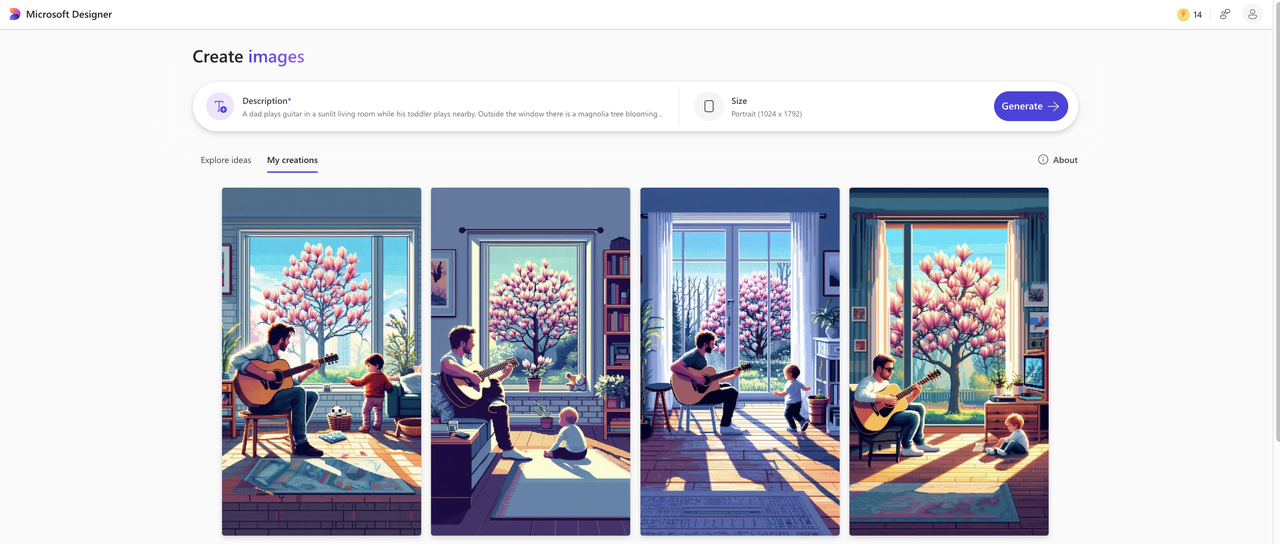Viewport: 1280px width, 544px height.
Task: Click the portrait size shape icon
Action: pos(708,106)
